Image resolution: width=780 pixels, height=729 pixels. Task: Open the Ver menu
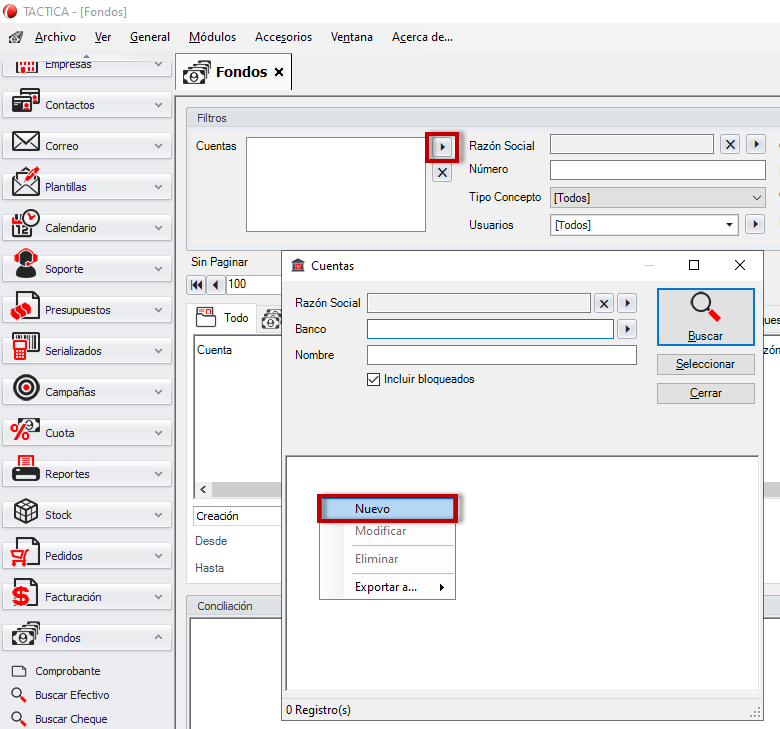(x=103, y=37)
